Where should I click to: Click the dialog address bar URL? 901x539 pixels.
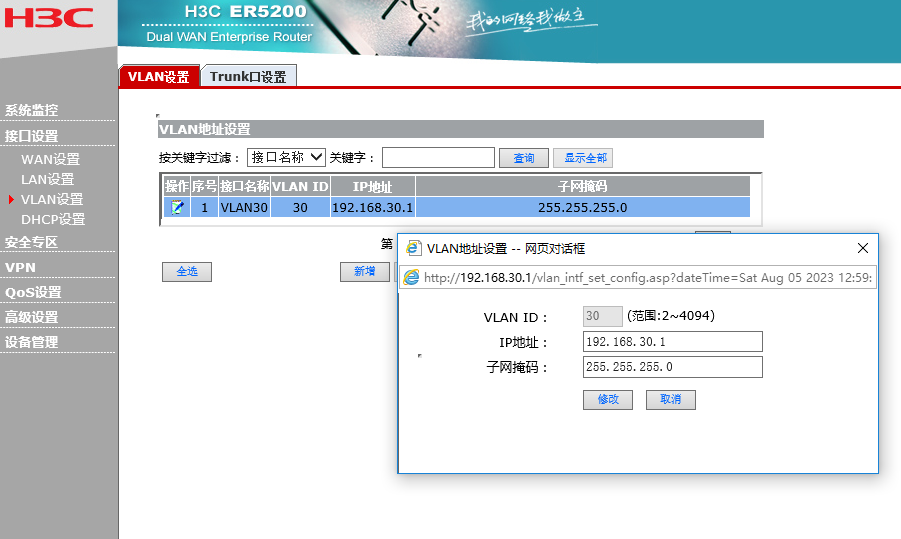click(648, 278)
